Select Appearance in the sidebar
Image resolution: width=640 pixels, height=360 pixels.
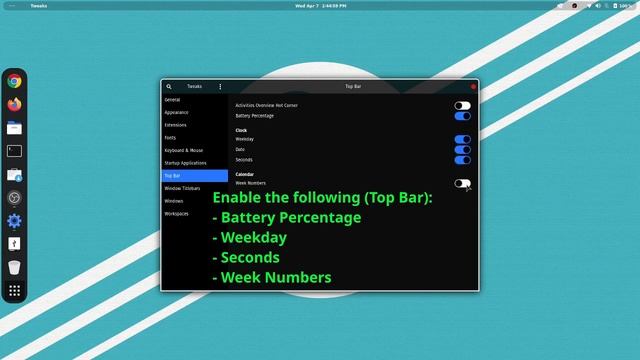pyautogui.click(x=195, y=112)
